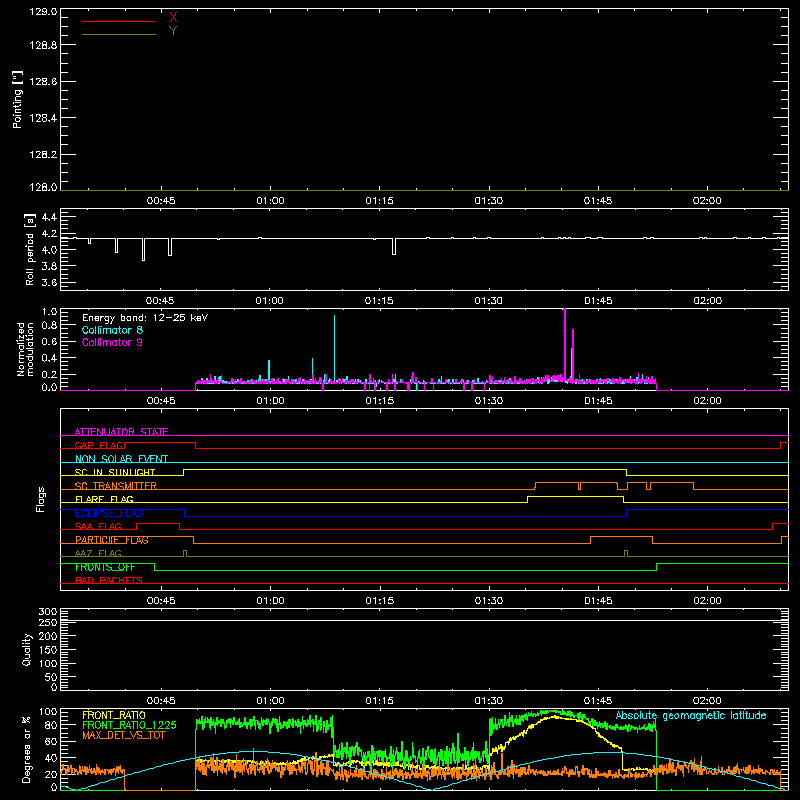Viewport: 800px width, 800px height.
Task: Click the SC_IN_SUNLIGHT flag label
Action: [x=115, y=472]
